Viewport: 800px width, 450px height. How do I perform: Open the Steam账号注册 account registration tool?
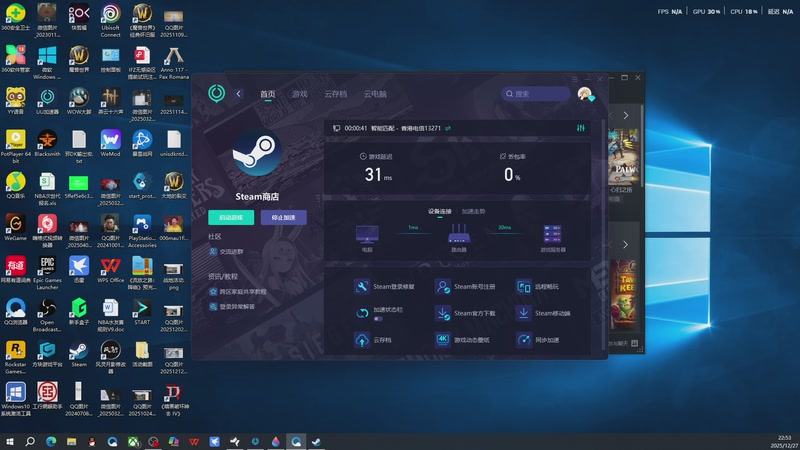[x=465, y=287]
